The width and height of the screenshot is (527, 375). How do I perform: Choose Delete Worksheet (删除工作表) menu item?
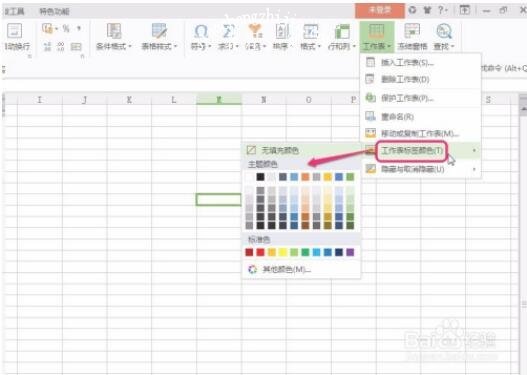click(420, 80)
